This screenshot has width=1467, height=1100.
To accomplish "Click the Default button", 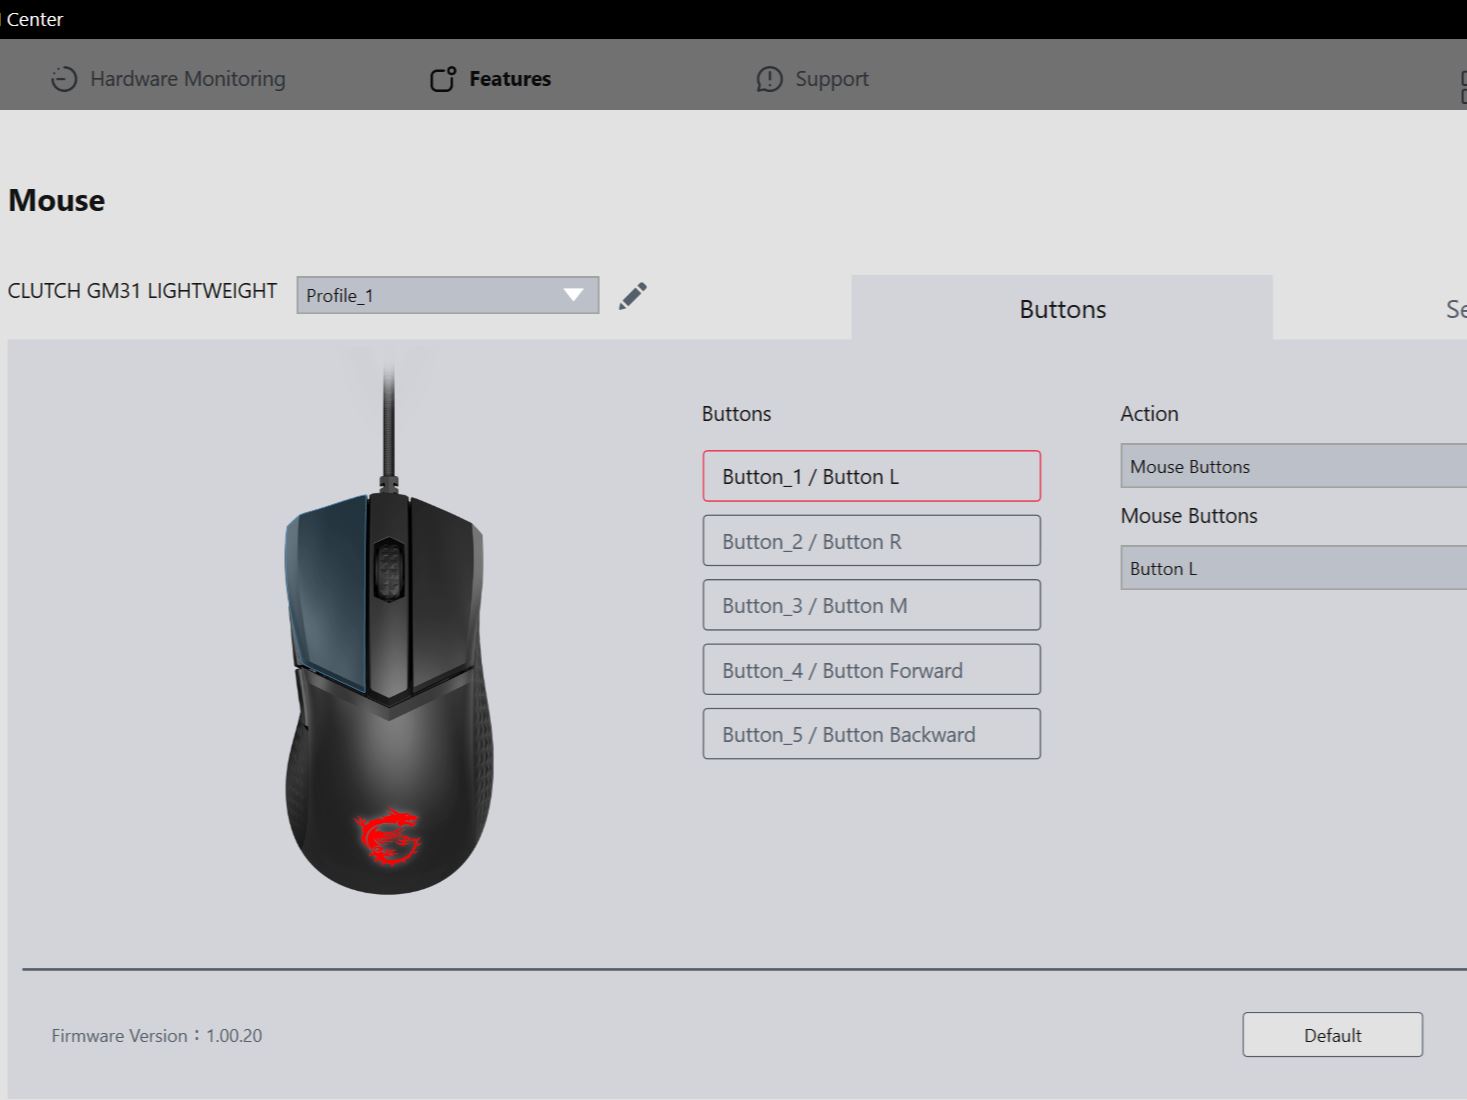I will click(1333, 1035).
